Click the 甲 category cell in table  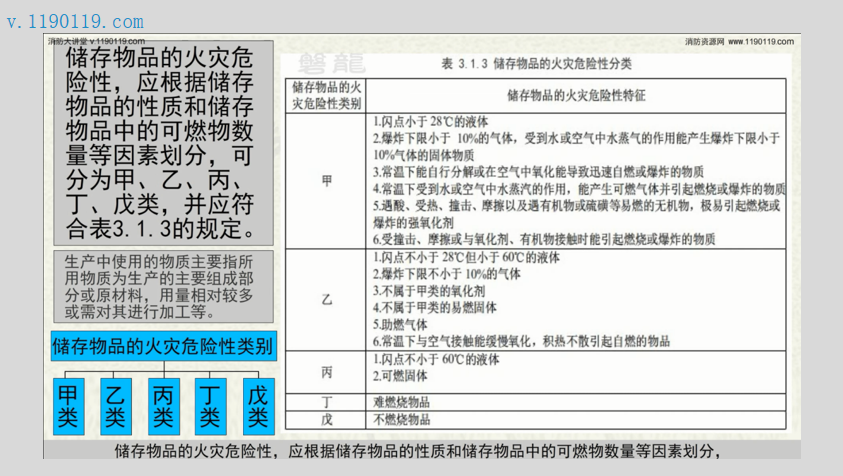click(326, 181)
